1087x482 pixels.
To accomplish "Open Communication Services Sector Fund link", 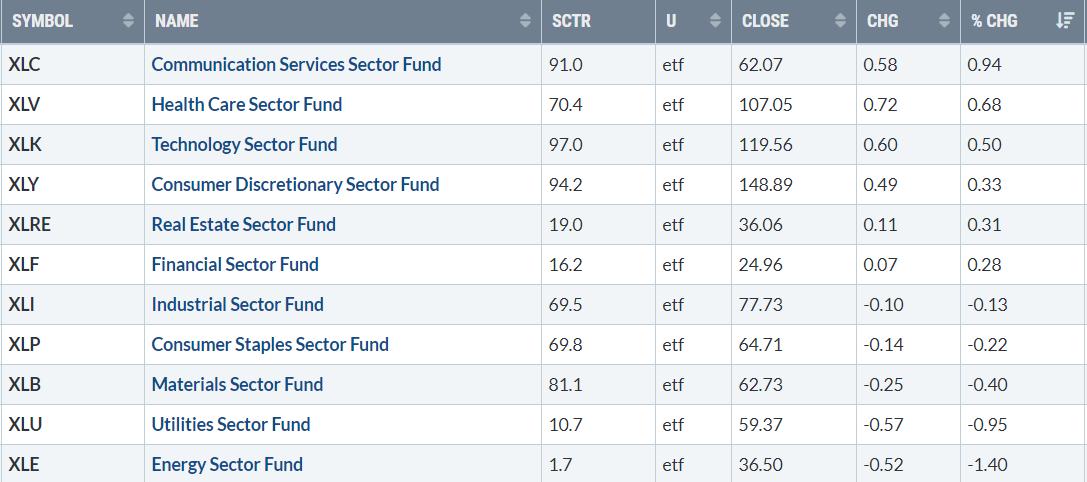I will coord(296,64).
